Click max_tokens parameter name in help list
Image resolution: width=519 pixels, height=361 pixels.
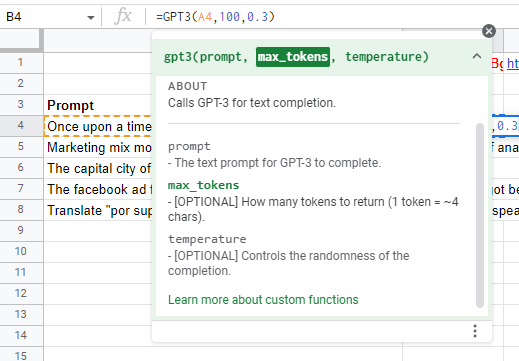[203, 185]
